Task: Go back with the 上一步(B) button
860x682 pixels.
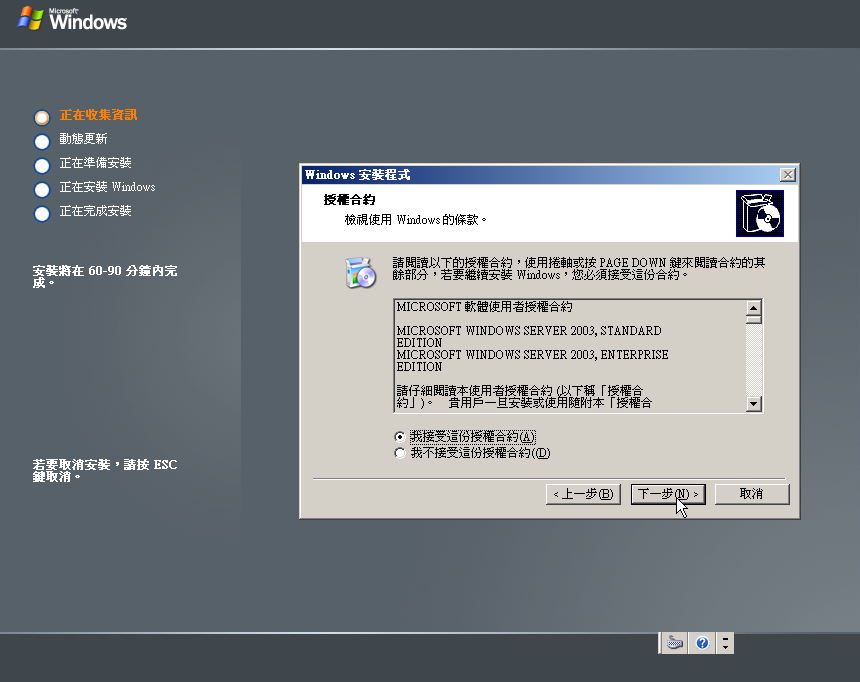Action: (x=583, y=494)
